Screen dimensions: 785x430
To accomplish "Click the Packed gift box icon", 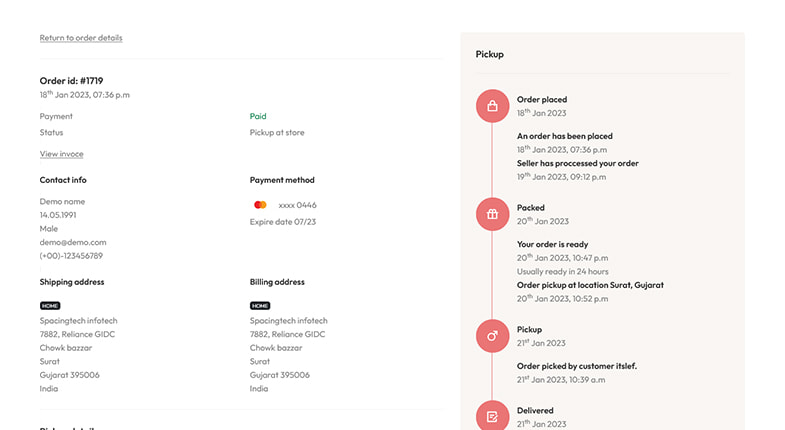I will click(492, 214).
